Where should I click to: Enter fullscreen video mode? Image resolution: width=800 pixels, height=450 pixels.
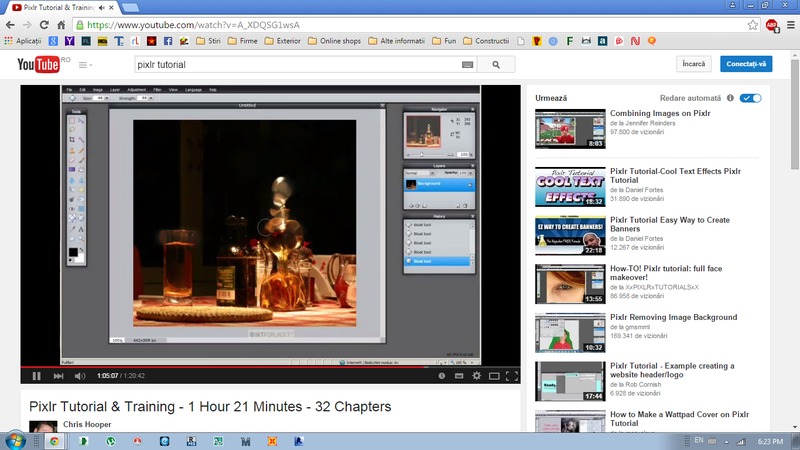click(x=512, y=376)
